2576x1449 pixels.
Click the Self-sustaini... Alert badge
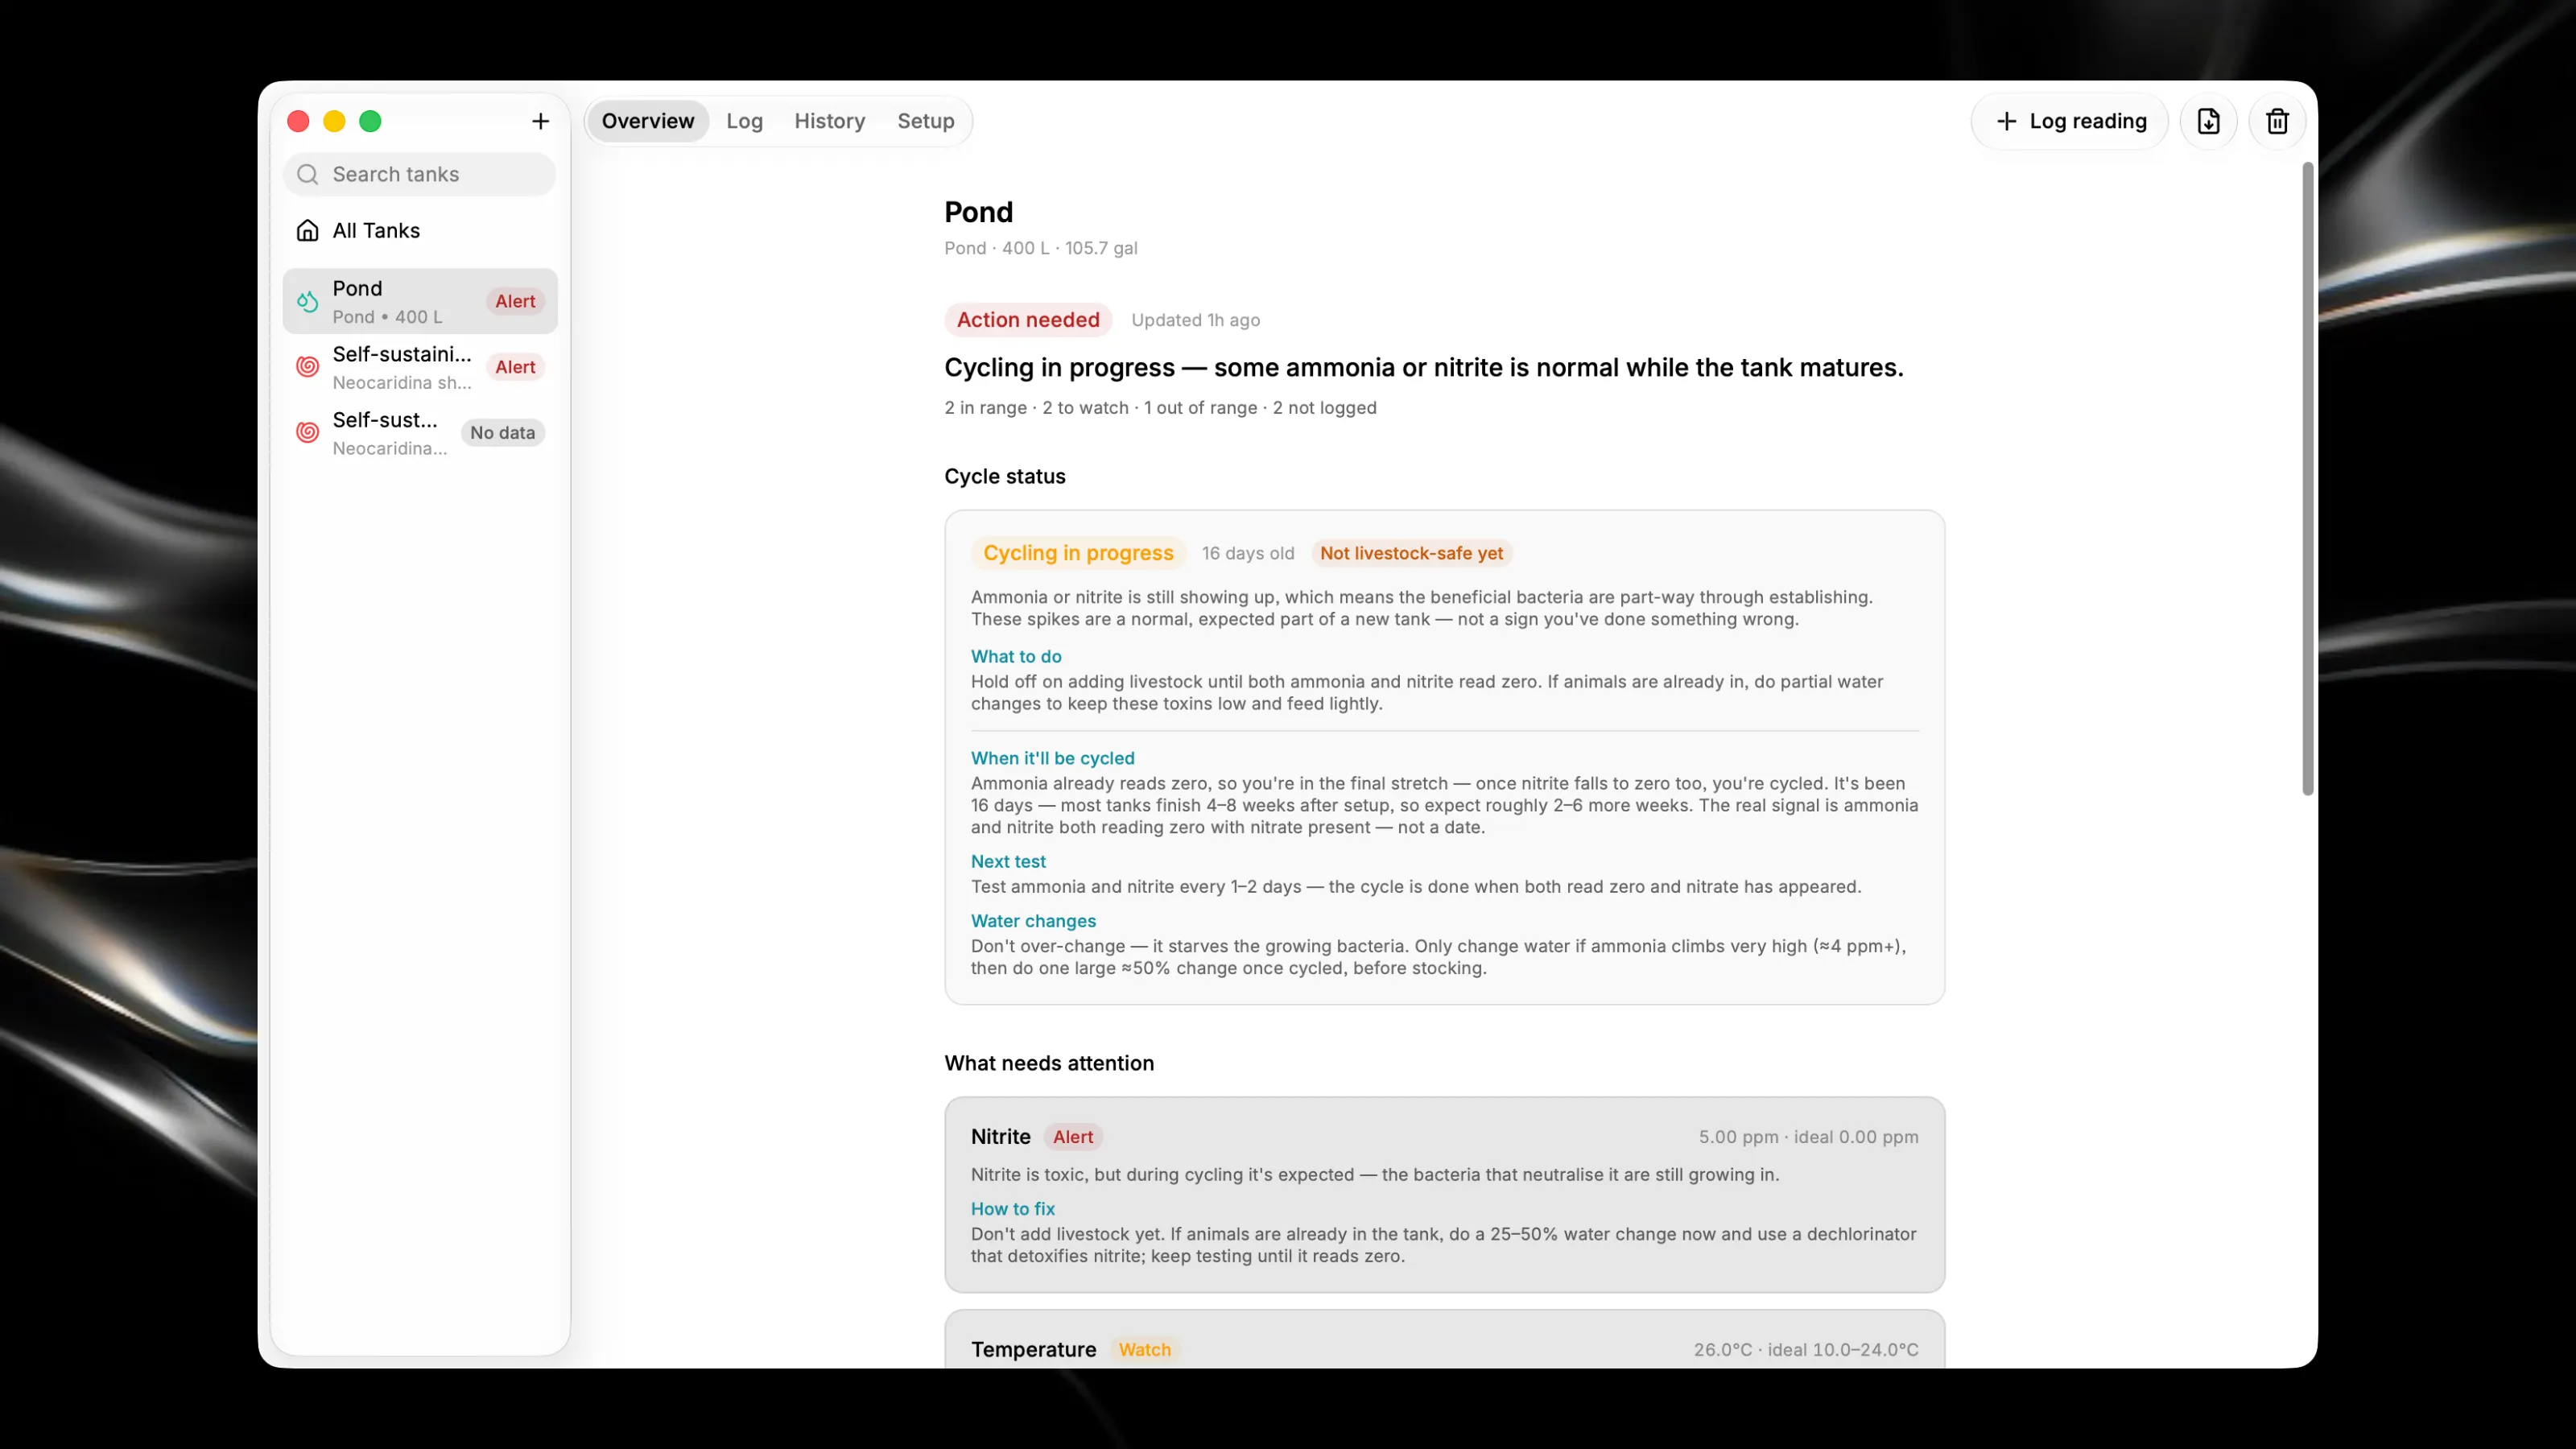point(515,367)
